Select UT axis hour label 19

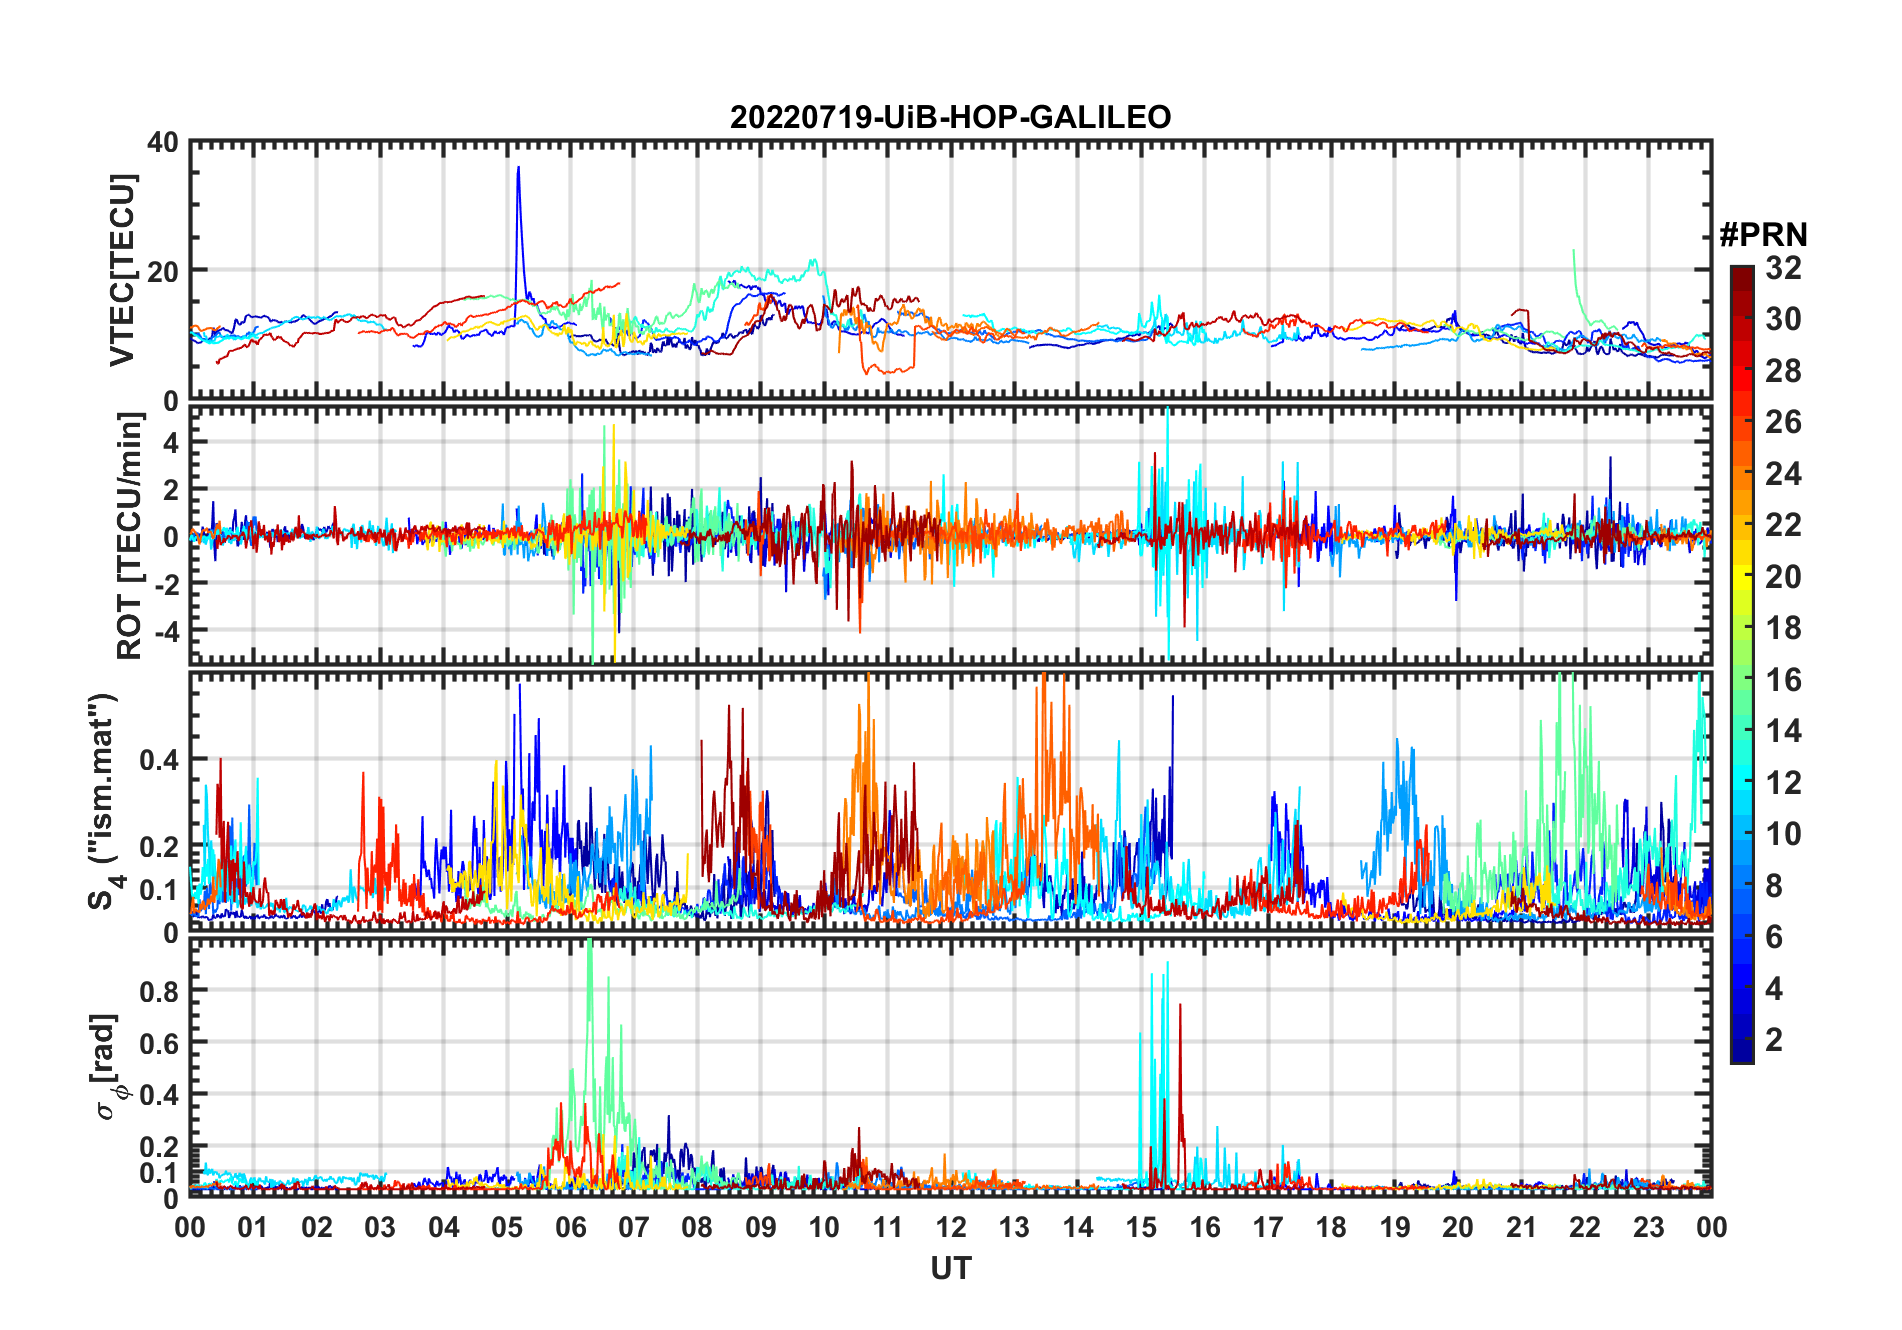pos(1395,1227)
